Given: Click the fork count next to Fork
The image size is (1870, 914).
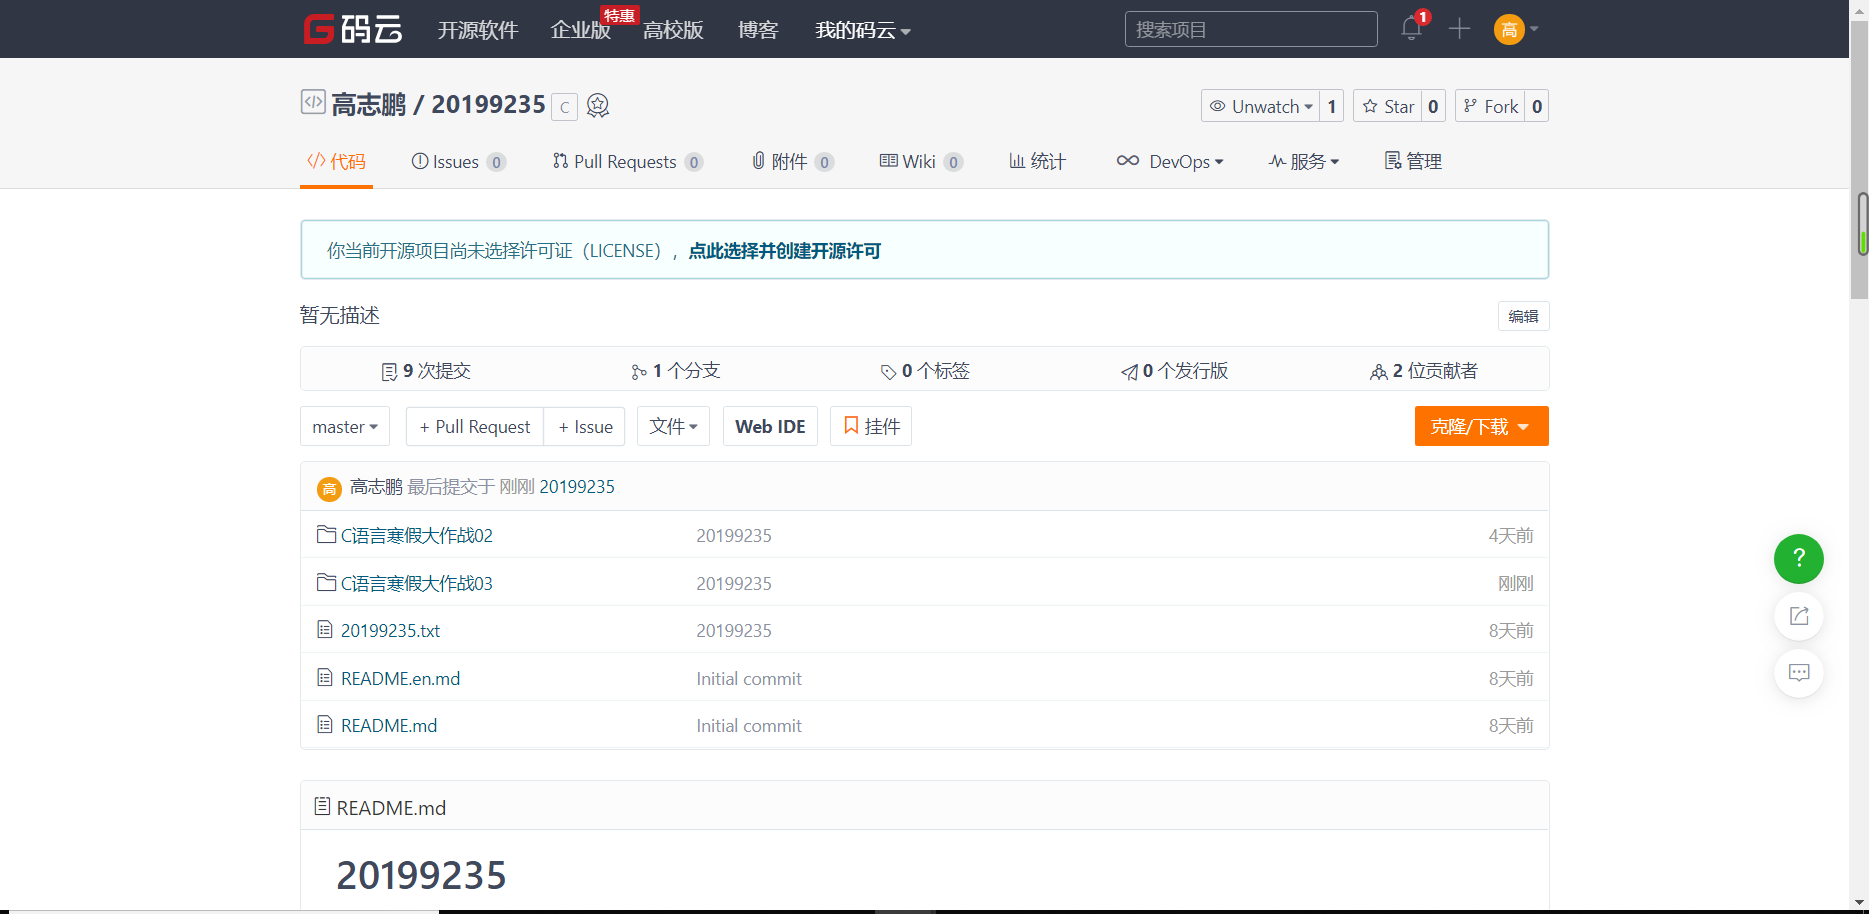Looking at the screenshot, I should pos(1537,106).
